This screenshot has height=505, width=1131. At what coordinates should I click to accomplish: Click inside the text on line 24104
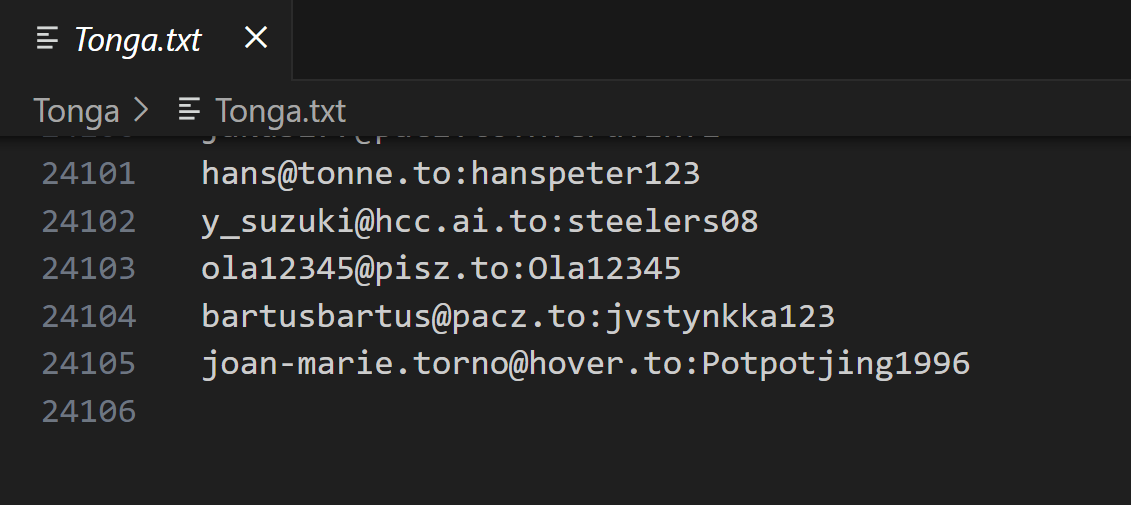pos(518,317)
